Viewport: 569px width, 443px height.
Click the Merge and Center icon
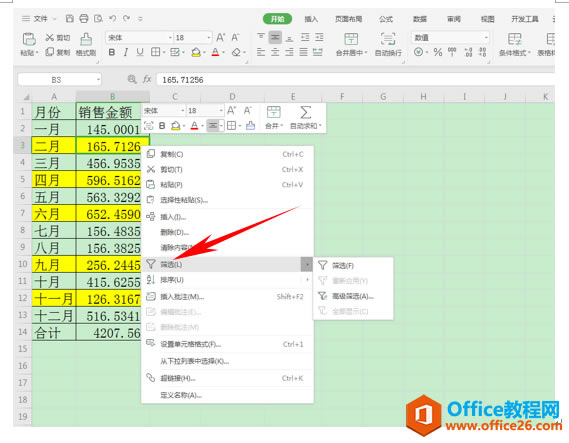351,39
